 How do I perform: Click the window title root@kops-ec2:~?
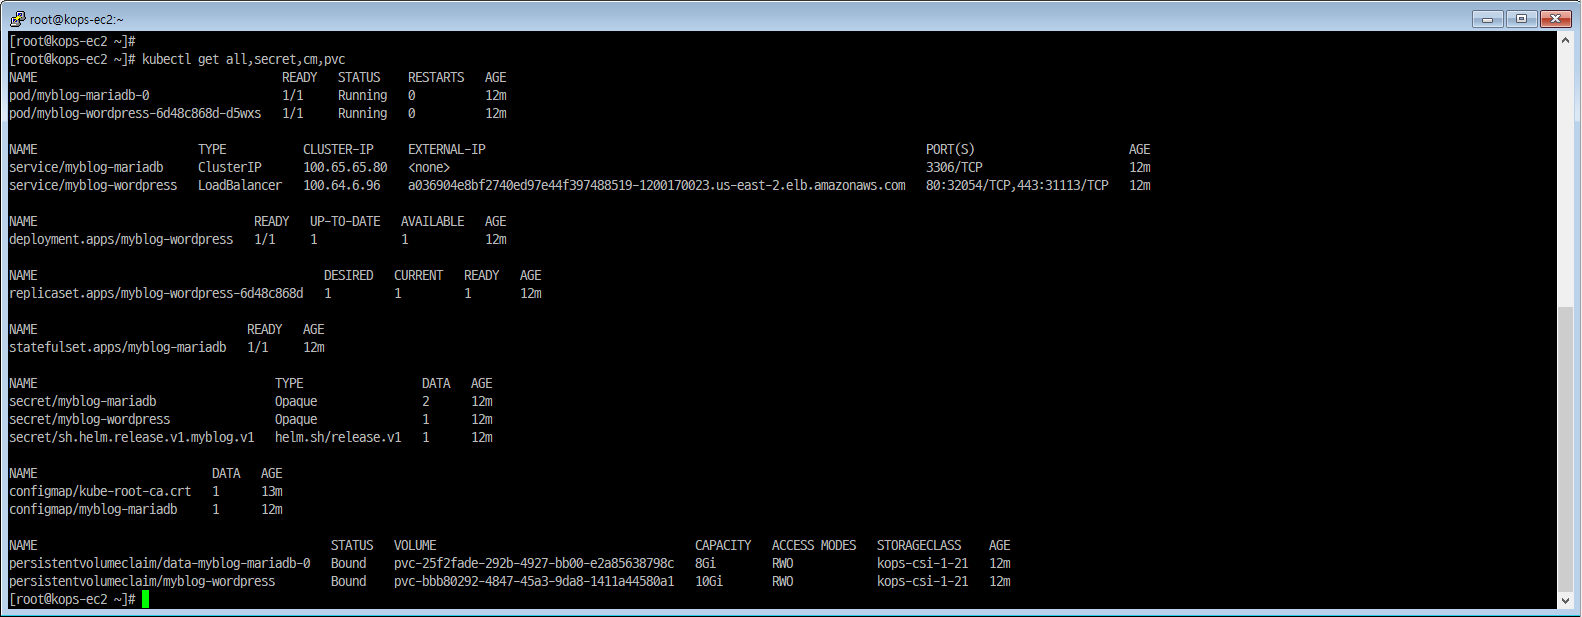(x=77, y=19)
